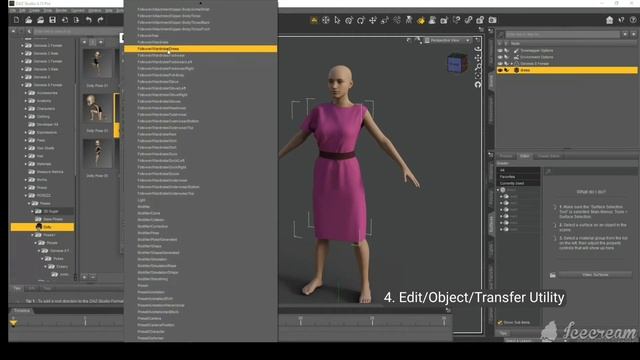Click the view cube in viewport

(457, 63)
